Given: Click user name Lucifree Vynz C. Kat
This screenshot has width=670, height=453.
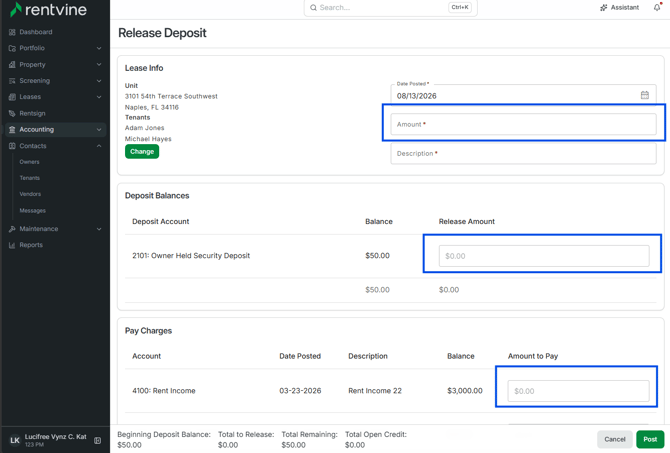Looking at the screenshot, I should (56, 437).
